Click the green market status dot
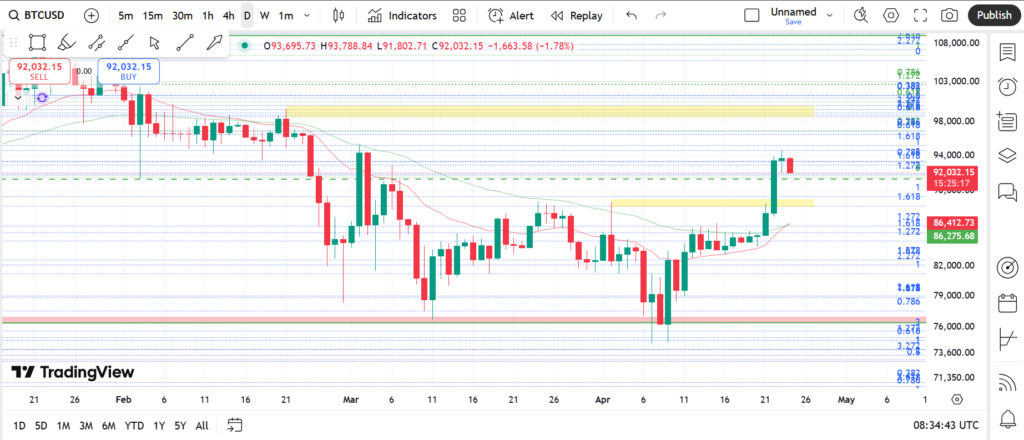 click(x=245, y=46)
